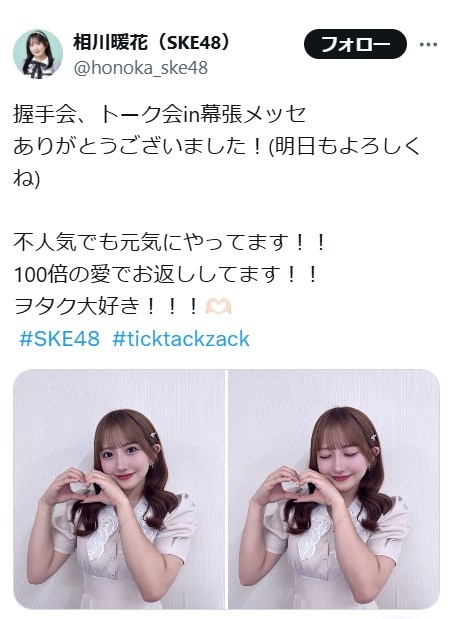Open the #SKE48 hashtag
The height and width of the screenshot is (619, 453).
pyautogui.click(x=60, y=339)
